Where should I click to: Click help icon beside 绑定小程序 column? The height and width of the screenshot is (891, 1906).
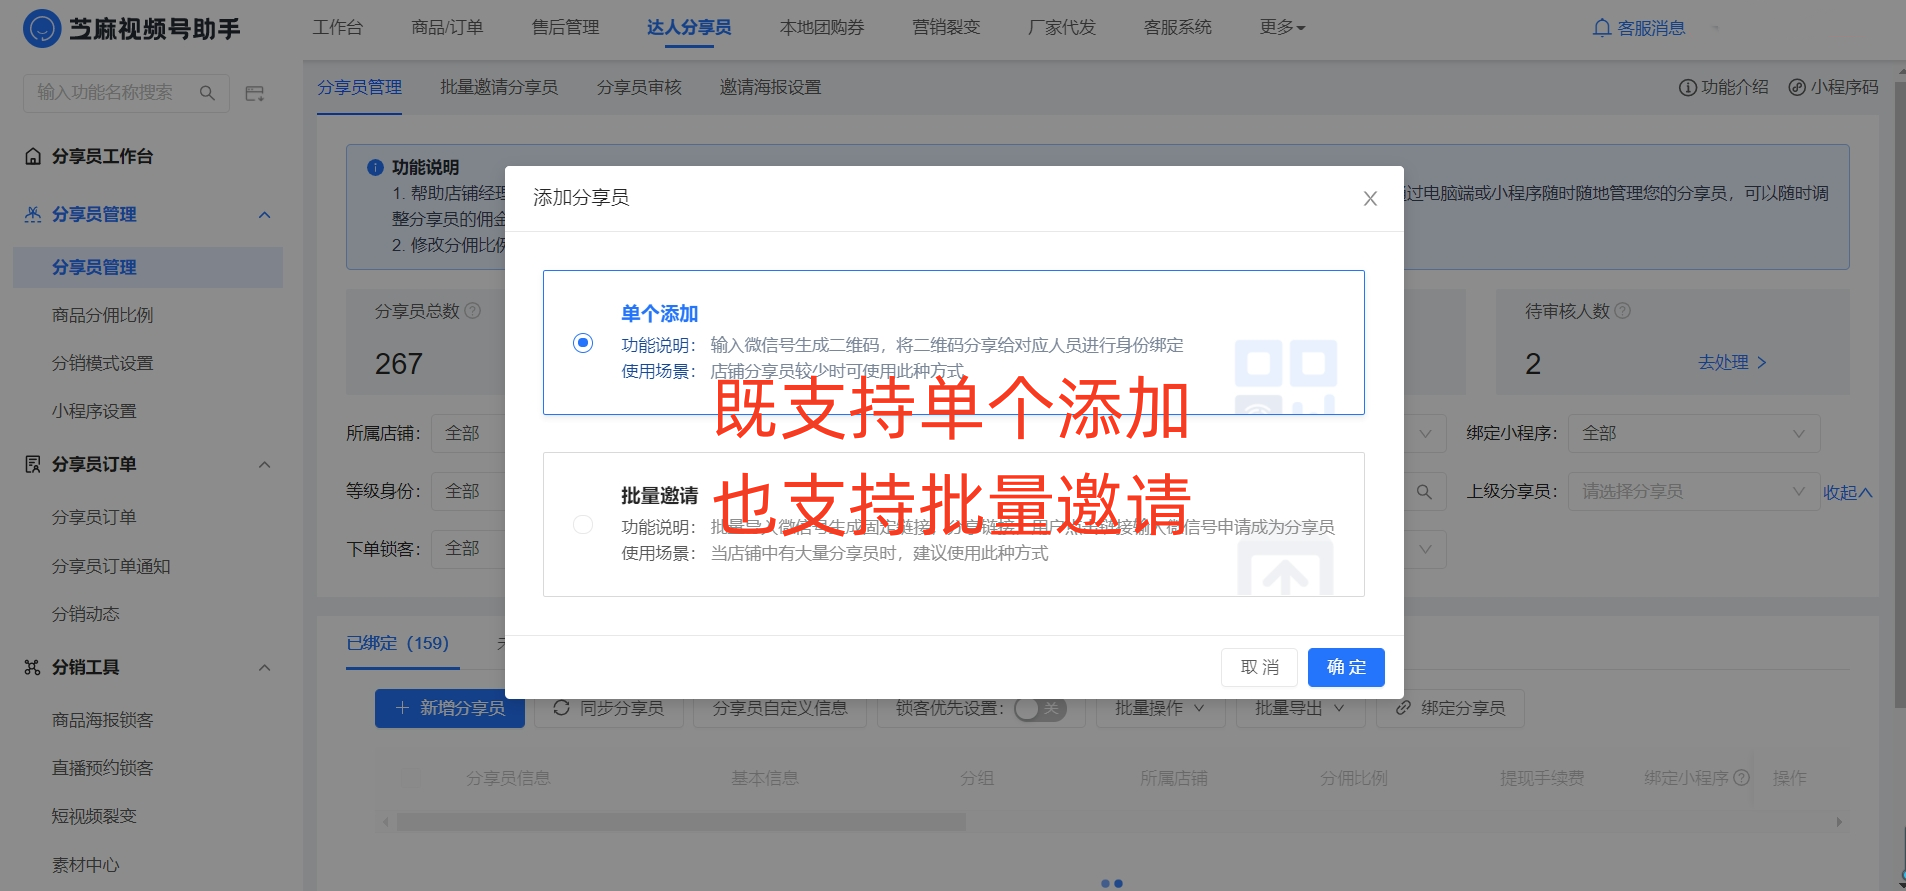point(1741,777)
